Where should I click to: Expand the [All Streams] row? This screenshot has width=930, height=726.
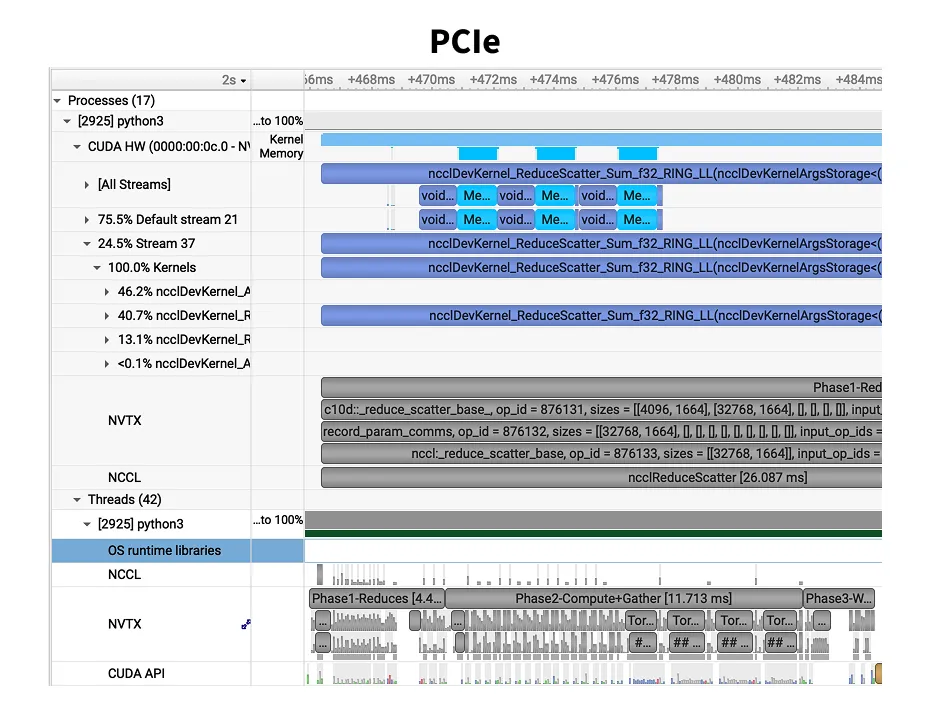coord(86,184)
